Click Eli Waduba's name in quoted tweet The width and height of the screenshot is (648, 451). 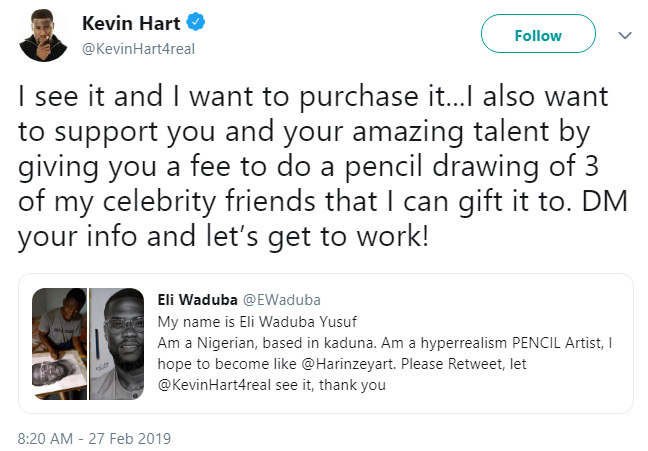194,297
